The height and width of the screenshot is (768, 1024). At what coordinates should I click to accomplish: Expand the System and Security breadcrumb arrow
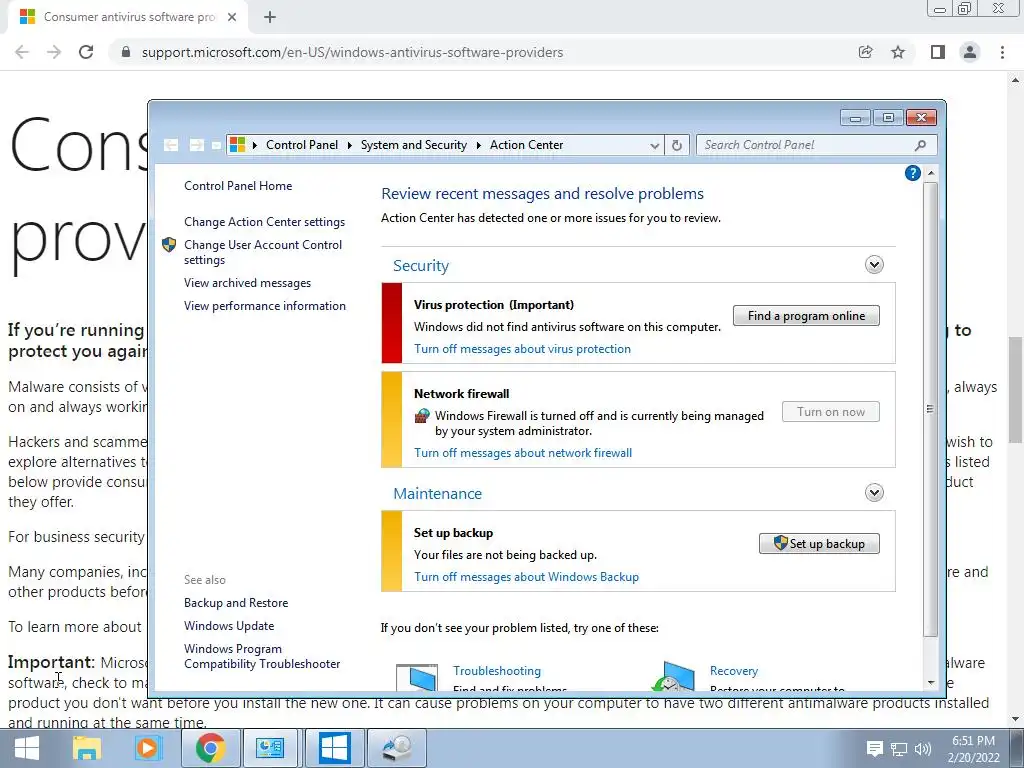pos(479,145)
